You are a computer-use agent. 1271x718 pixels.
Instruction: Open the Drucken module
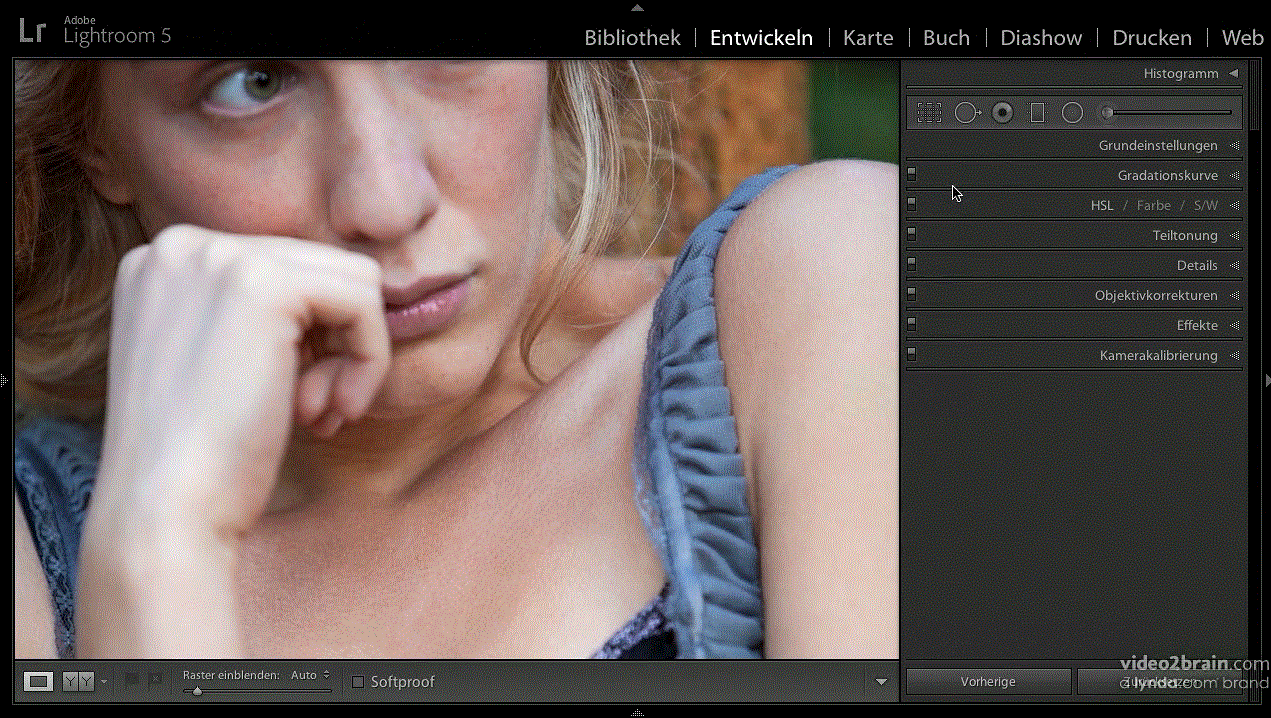[x=1152, y=38]
